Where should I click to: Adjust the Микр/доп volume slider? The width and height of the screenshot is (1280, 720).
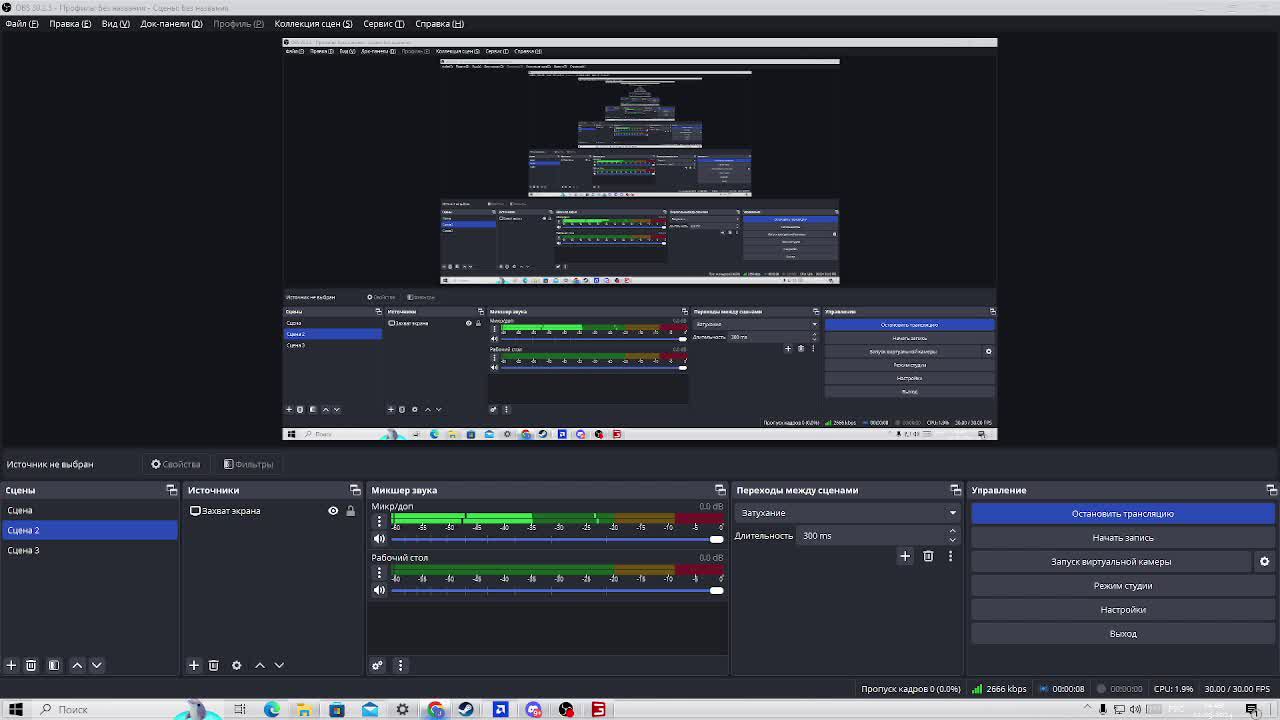coord(556,539)
